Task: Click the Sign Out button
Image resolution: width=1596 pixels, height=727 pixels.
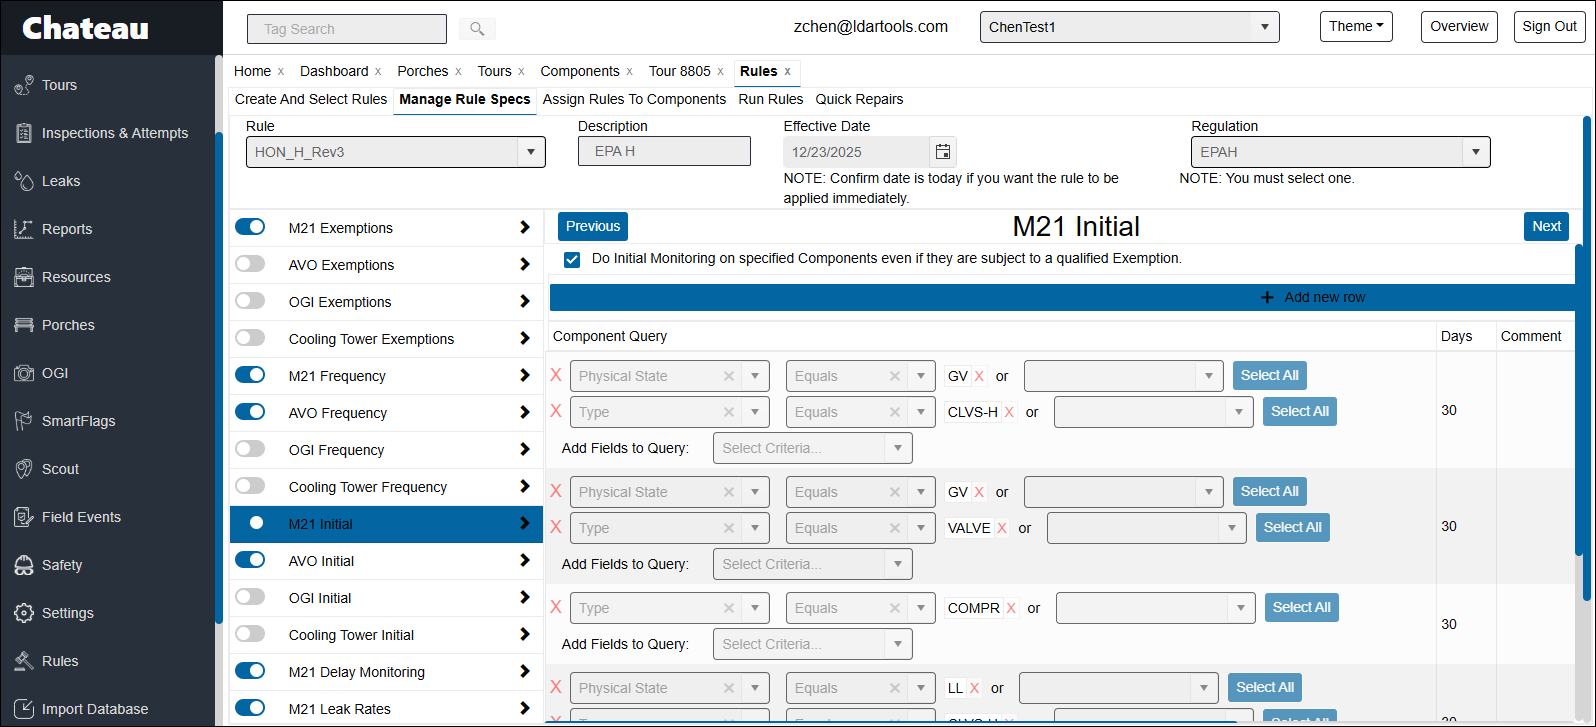Action: pos(1549,27)
